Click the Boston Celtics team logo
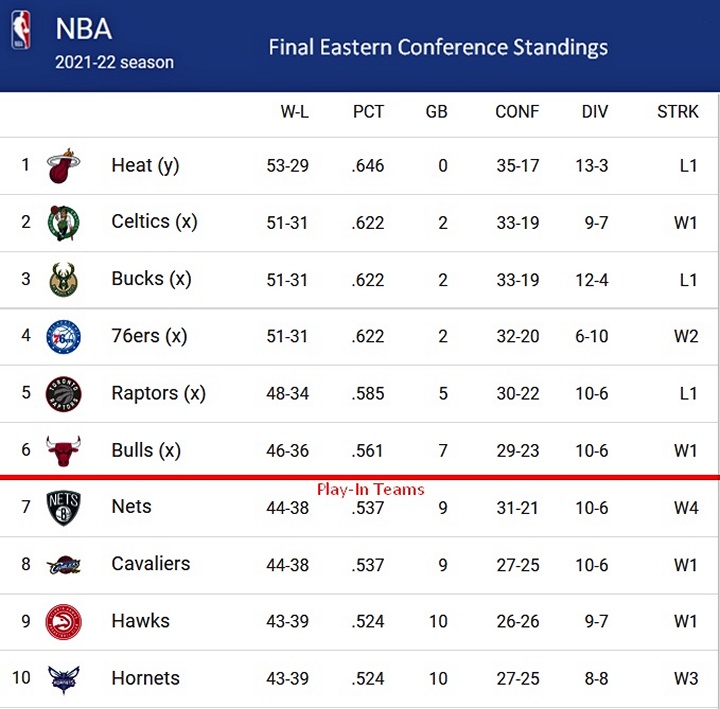The image size is (720, 709). click(x=64, y=222)
